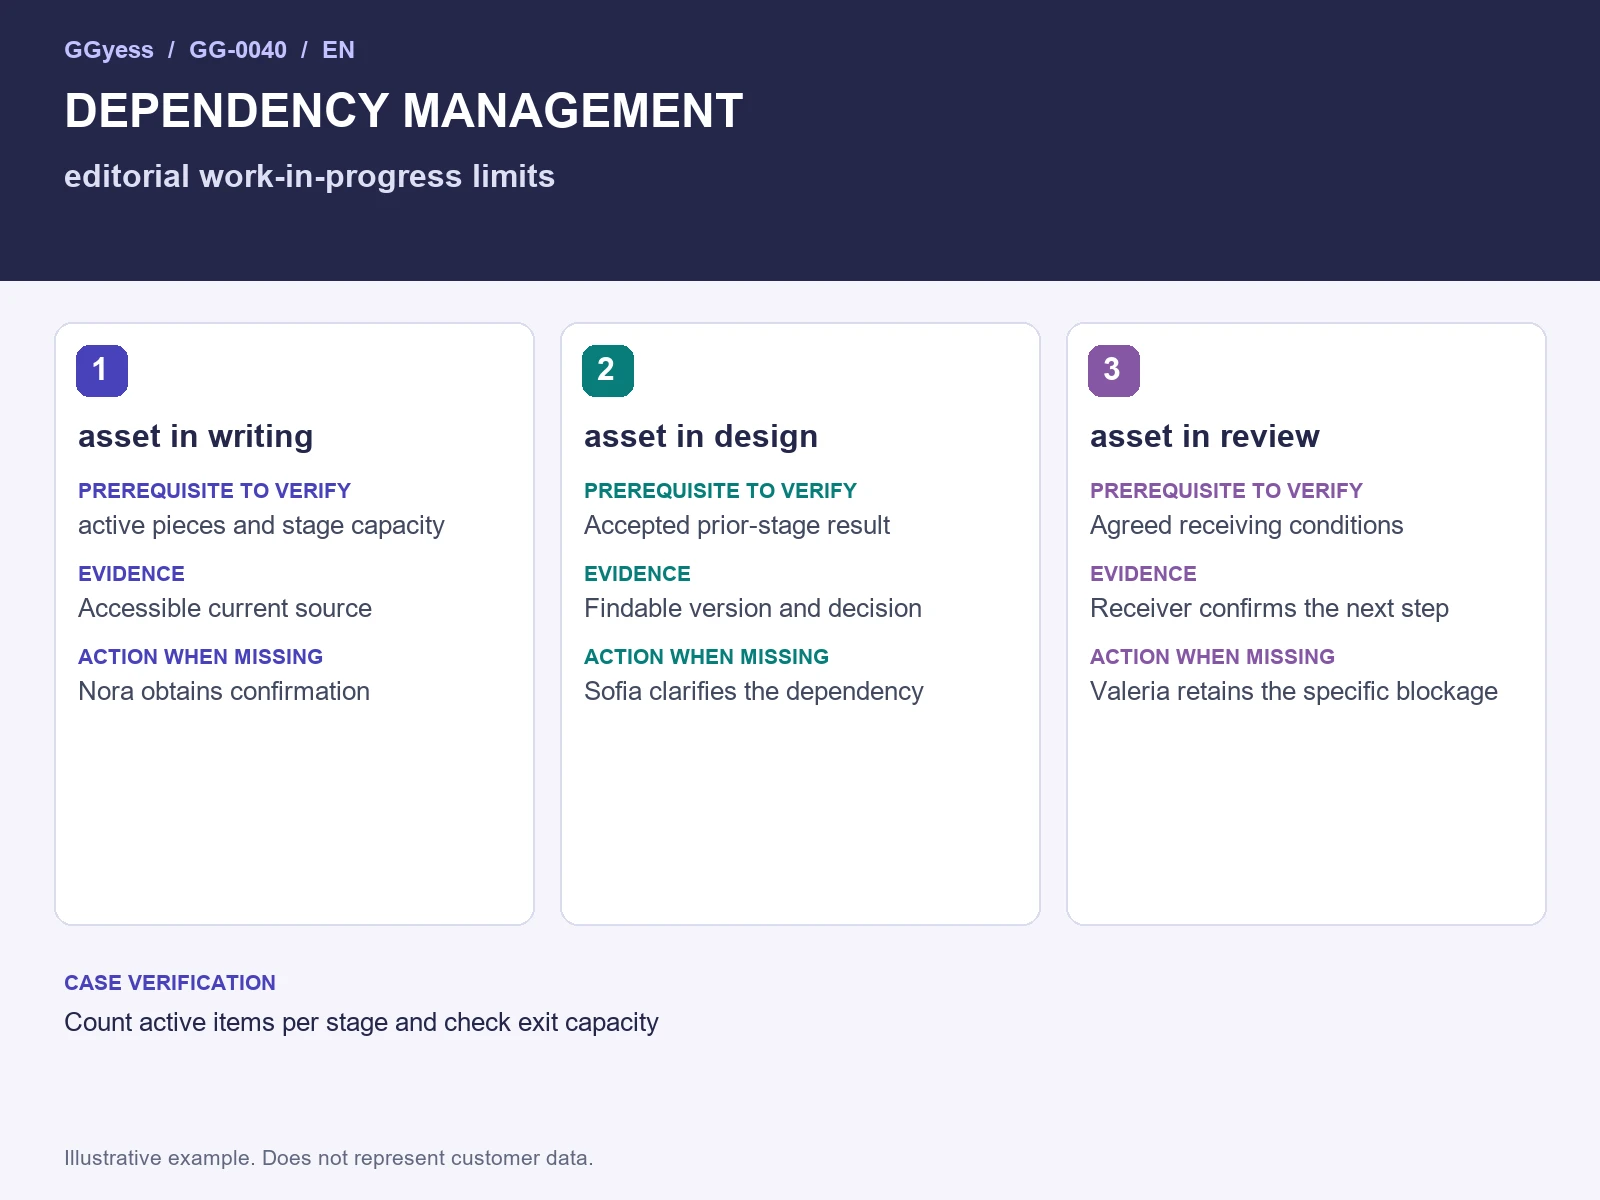Select the asset in writing heading
The image size is (1600, 1200).
196,436
